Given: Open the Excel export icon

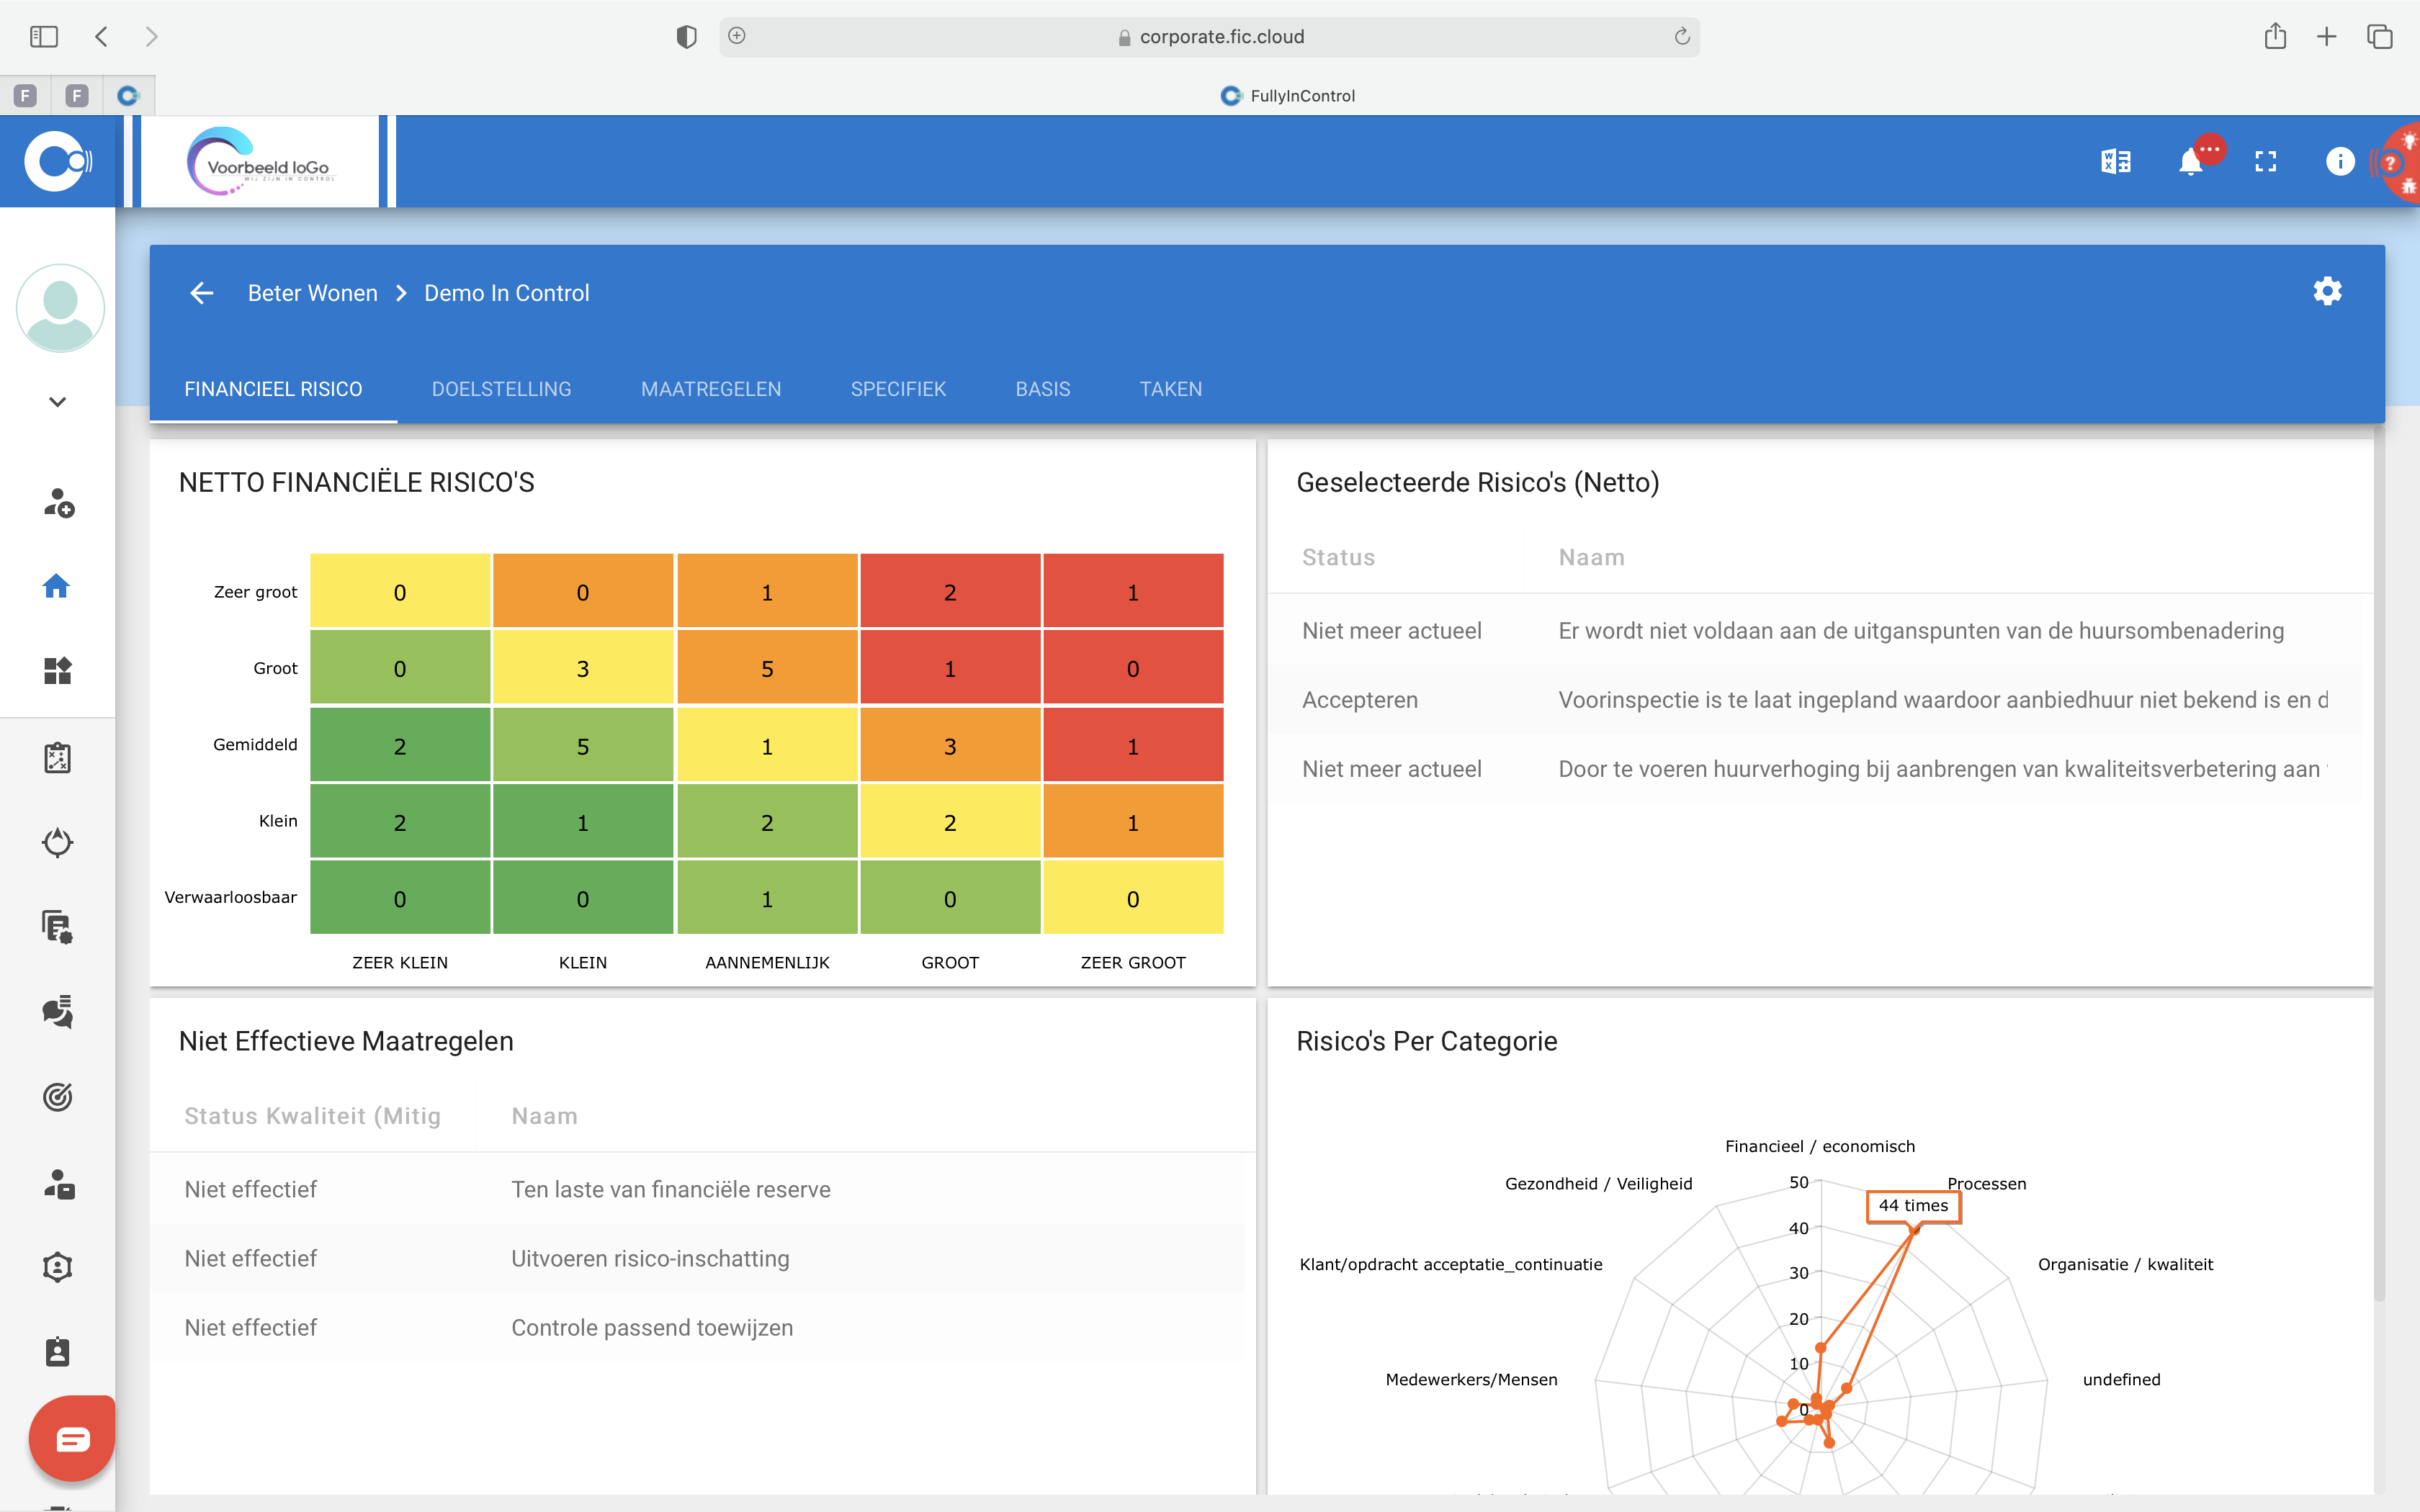Looking at the screenshot, I should pyautogui.click(x=2115, y=161).
